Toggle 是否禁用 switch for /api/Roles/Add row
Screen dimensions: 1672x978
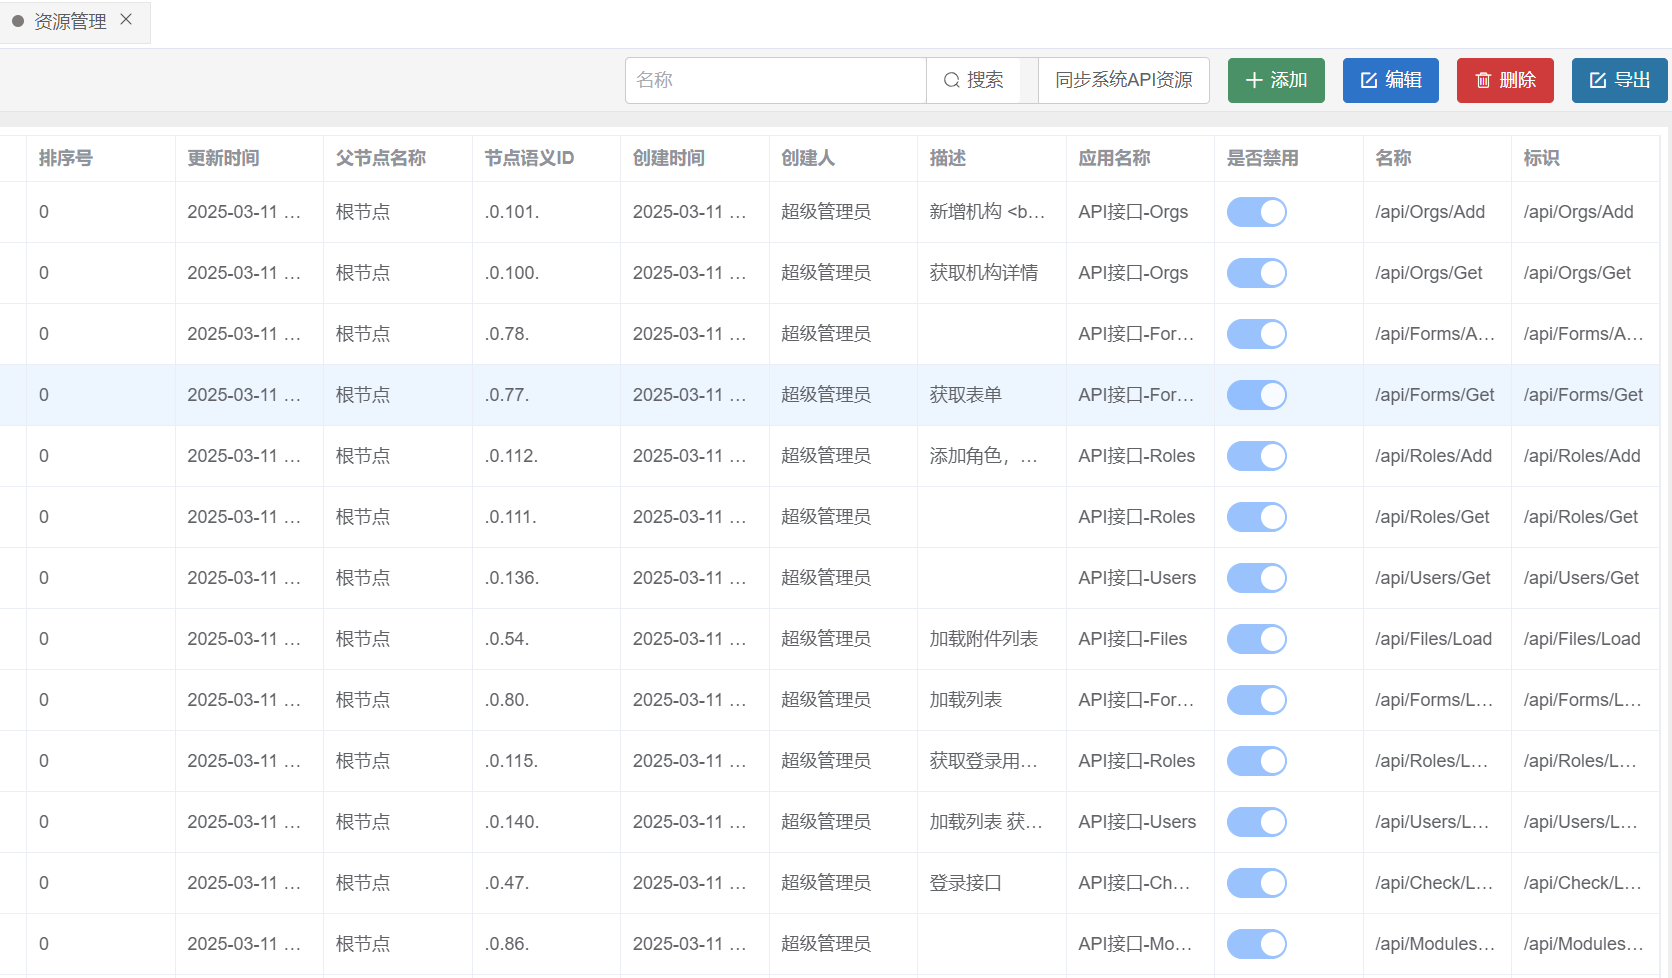coord(1257,456)
